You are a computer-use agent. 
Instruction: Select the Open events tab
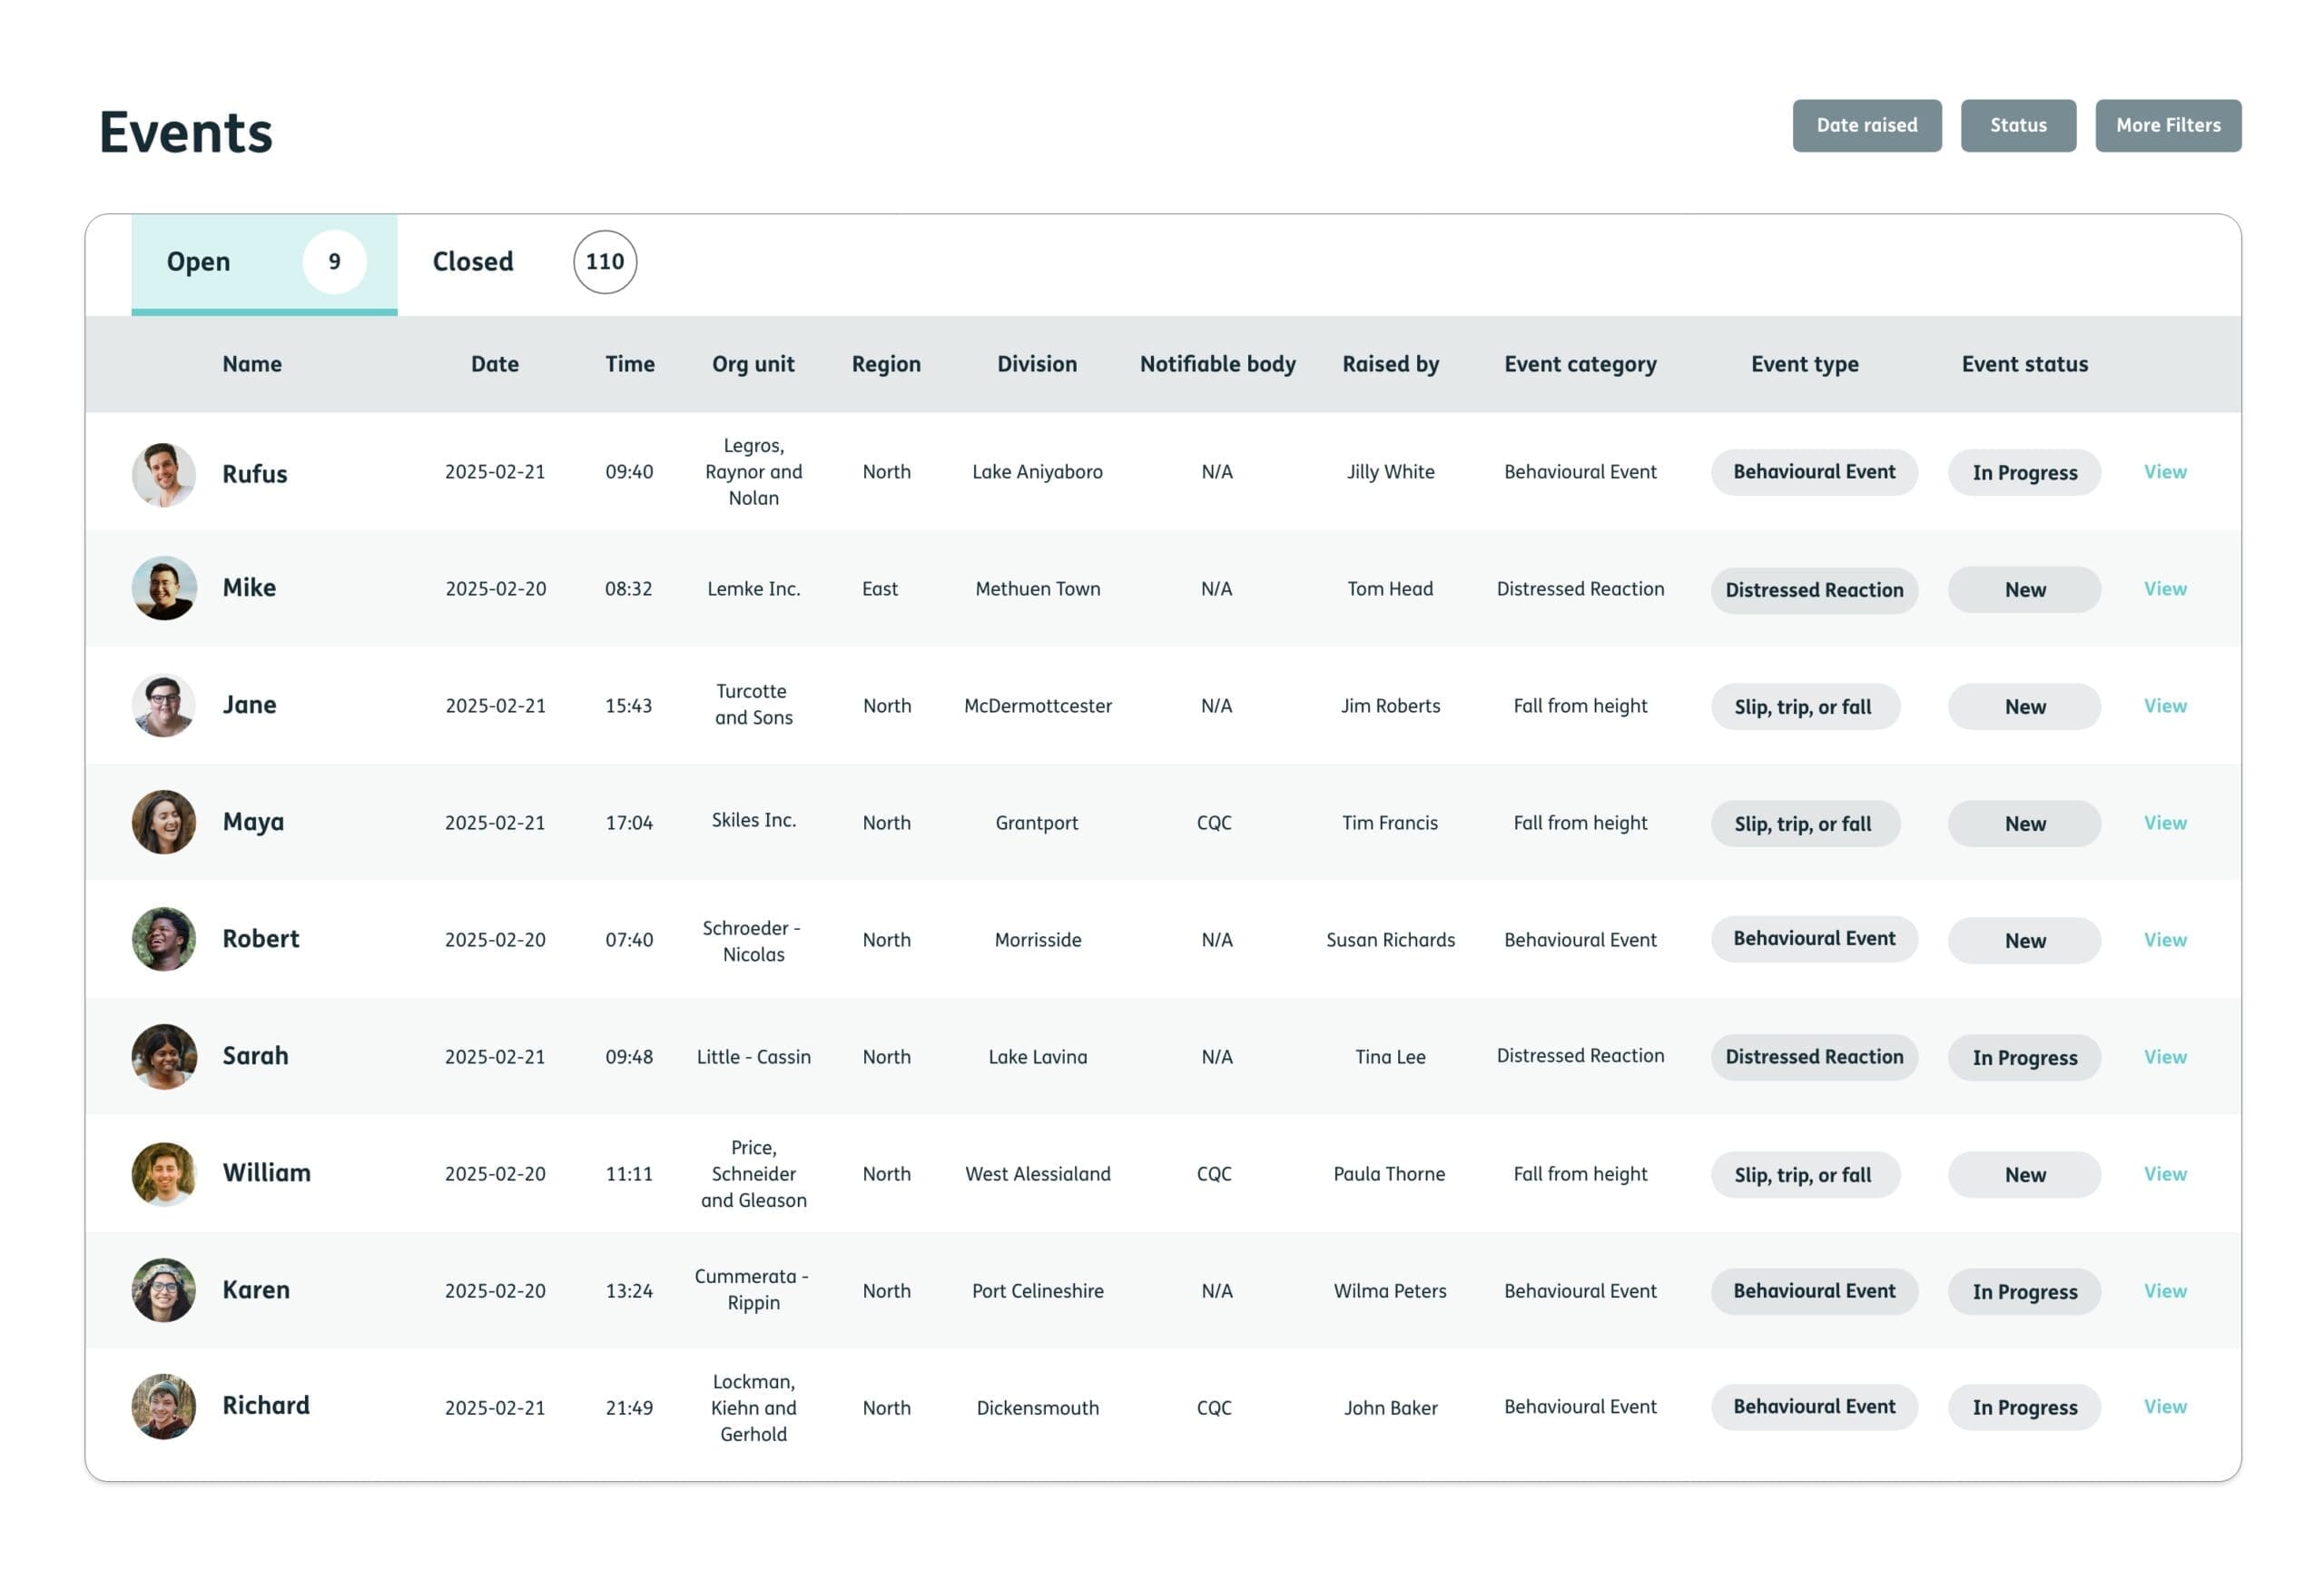pyautogui.click(x=199, y=262)
